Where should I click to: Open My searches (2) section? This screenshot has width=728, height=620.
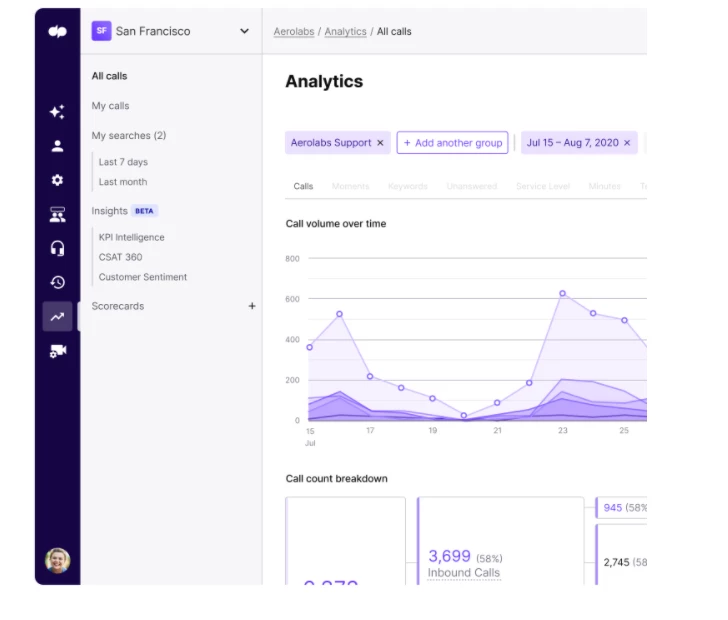click(129, 136)
